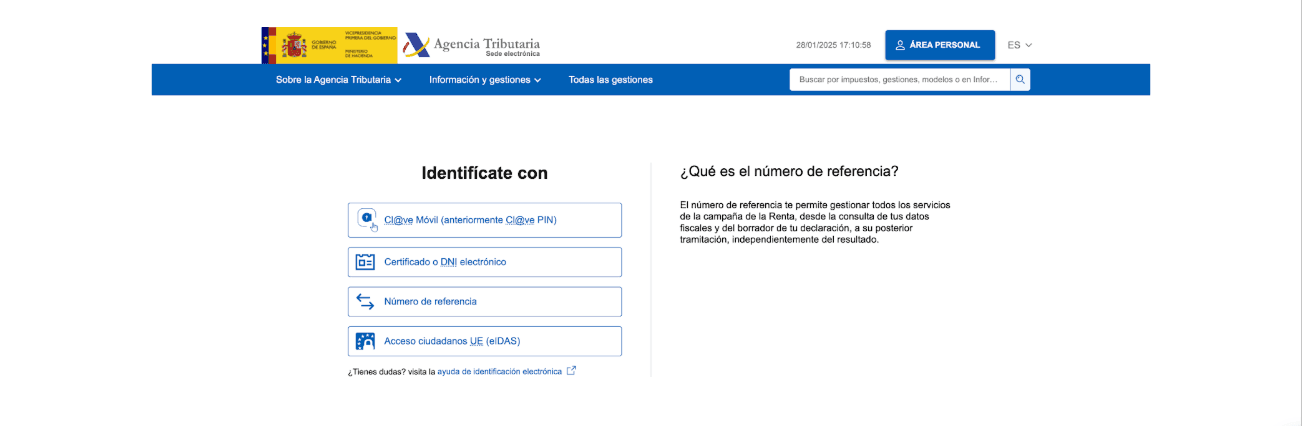
Task: Select the Número de referencia arrows icon
Action: [x=365, y=301]
